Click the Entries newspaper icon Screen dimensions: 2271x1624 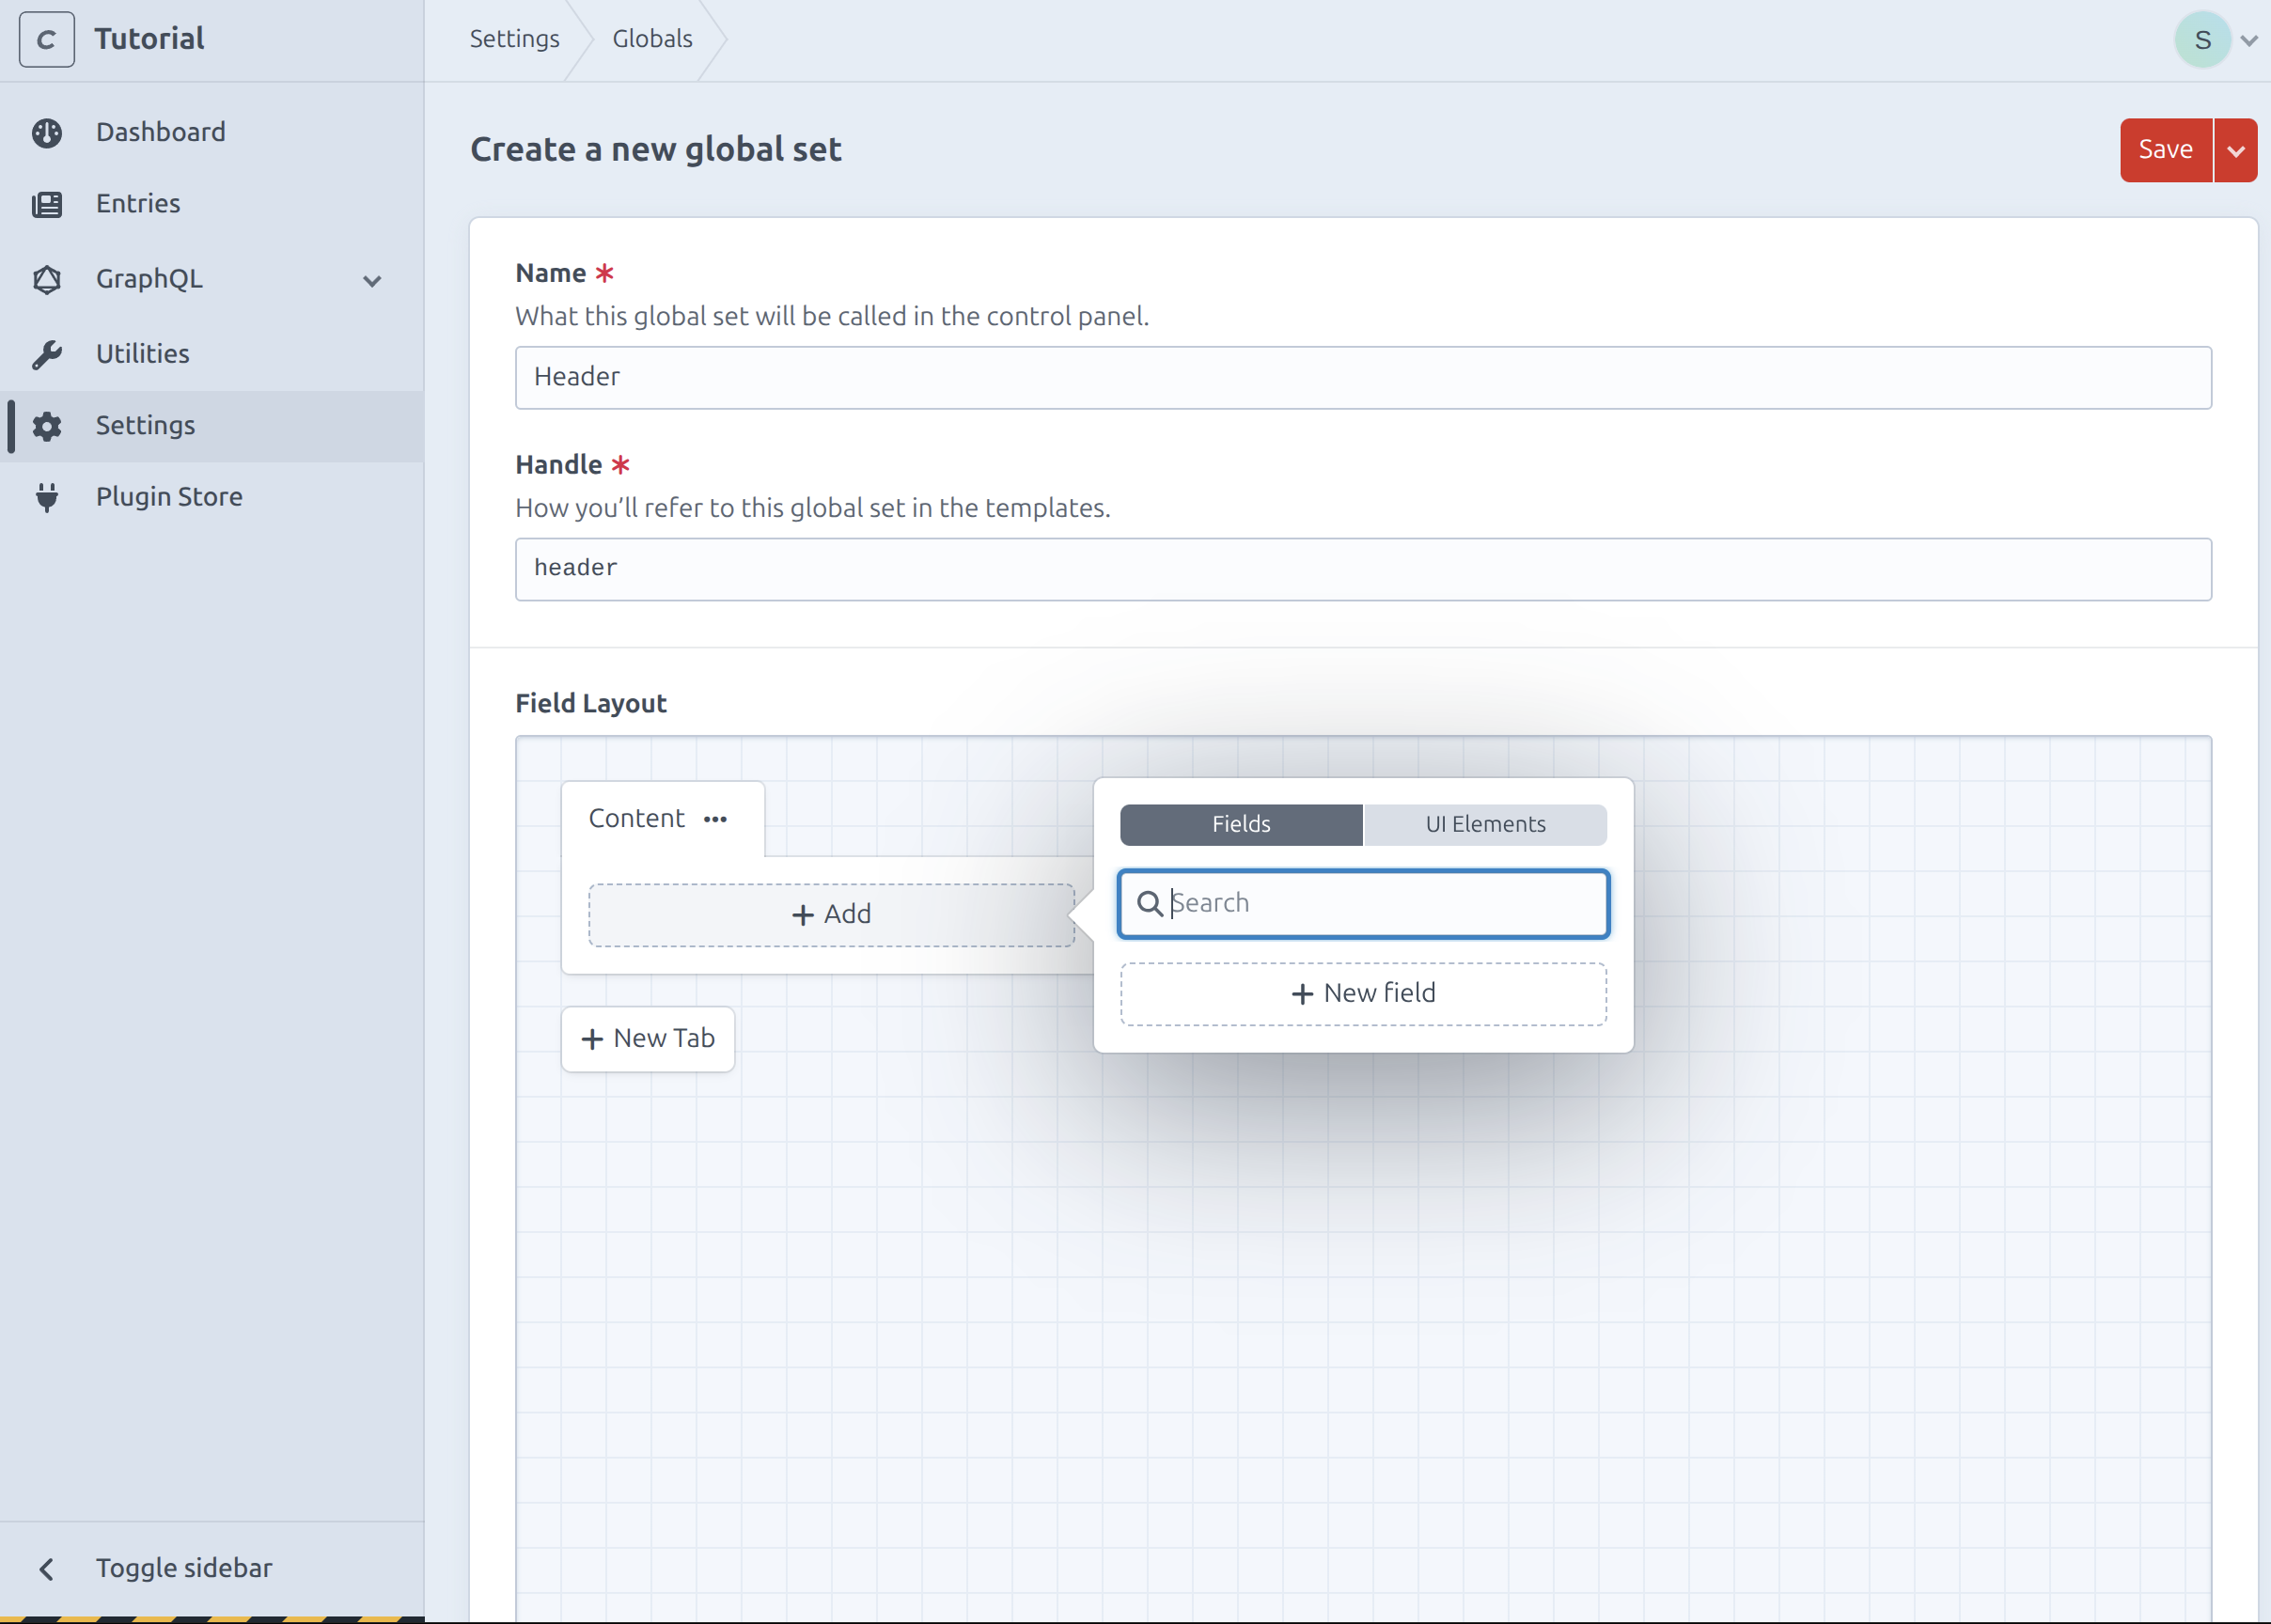(47, 204)
